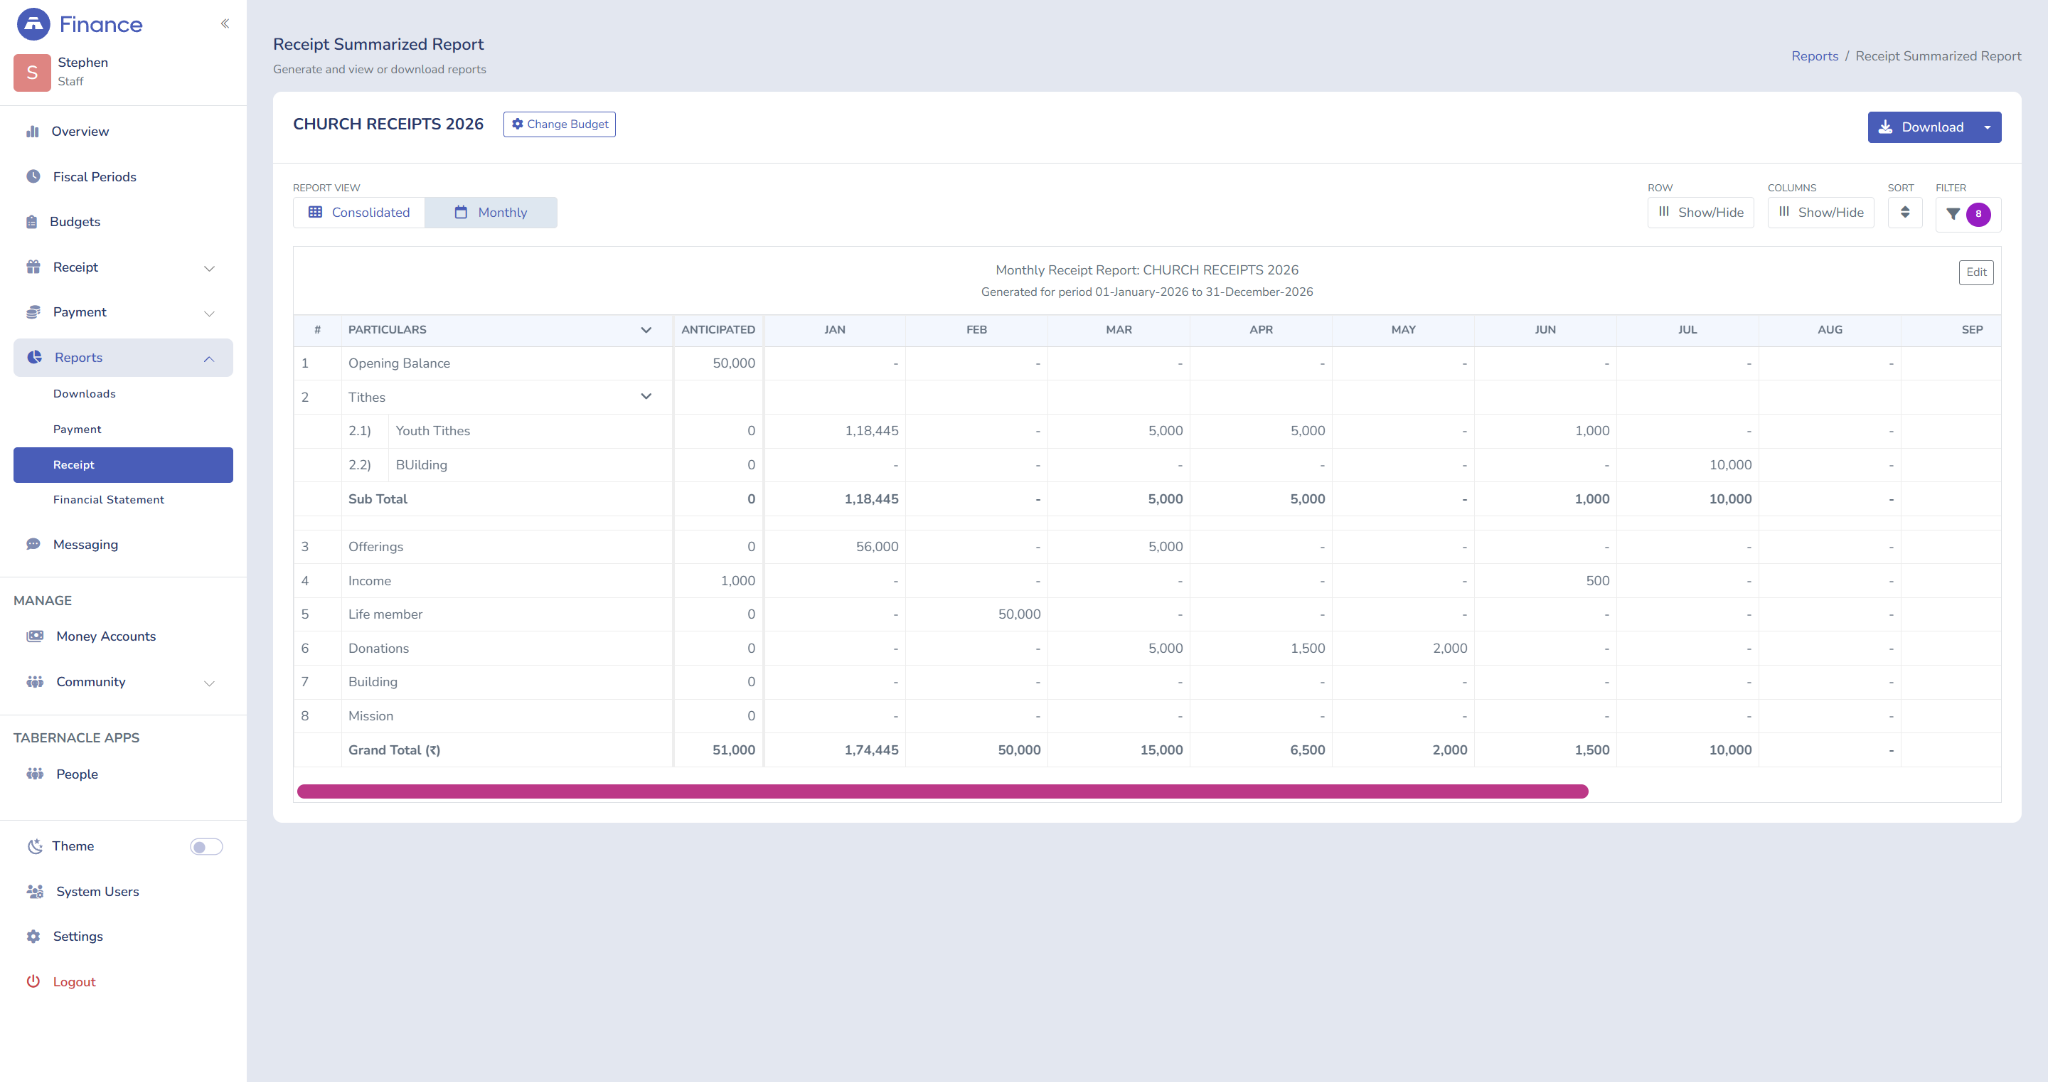The height and width of the screenshot is (1082, 2048).
Task: Click the Theme moon icon
Action: 34,846
